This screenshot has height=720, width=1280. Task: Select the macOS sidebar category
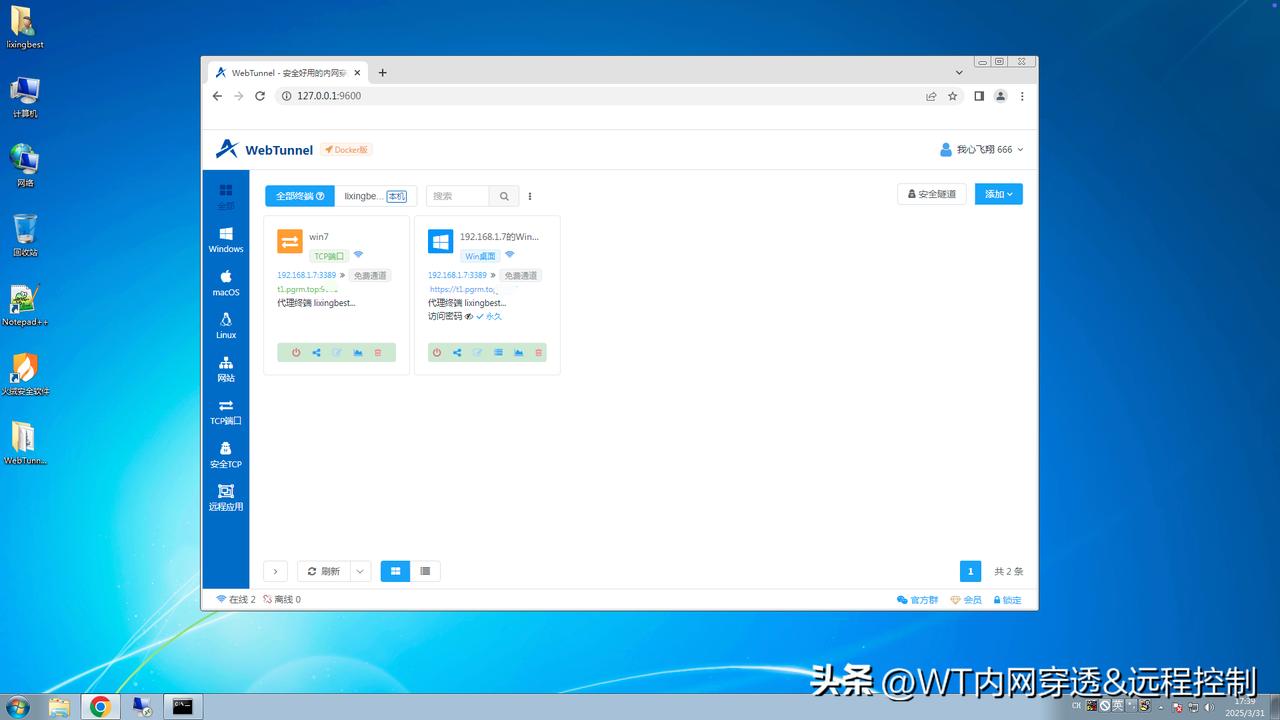click(x=226, y=283)
